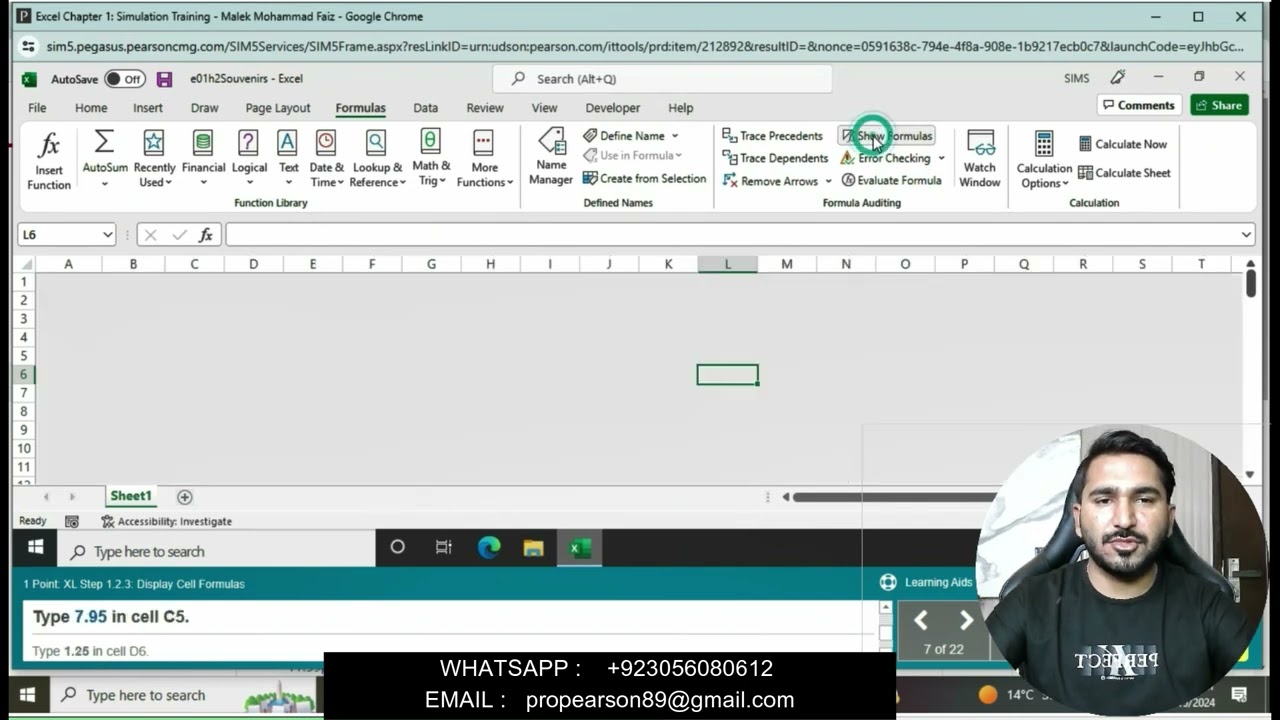Switch to the Insert tab
Viewport: 1280px width, 720px height.
coord(148,108)
